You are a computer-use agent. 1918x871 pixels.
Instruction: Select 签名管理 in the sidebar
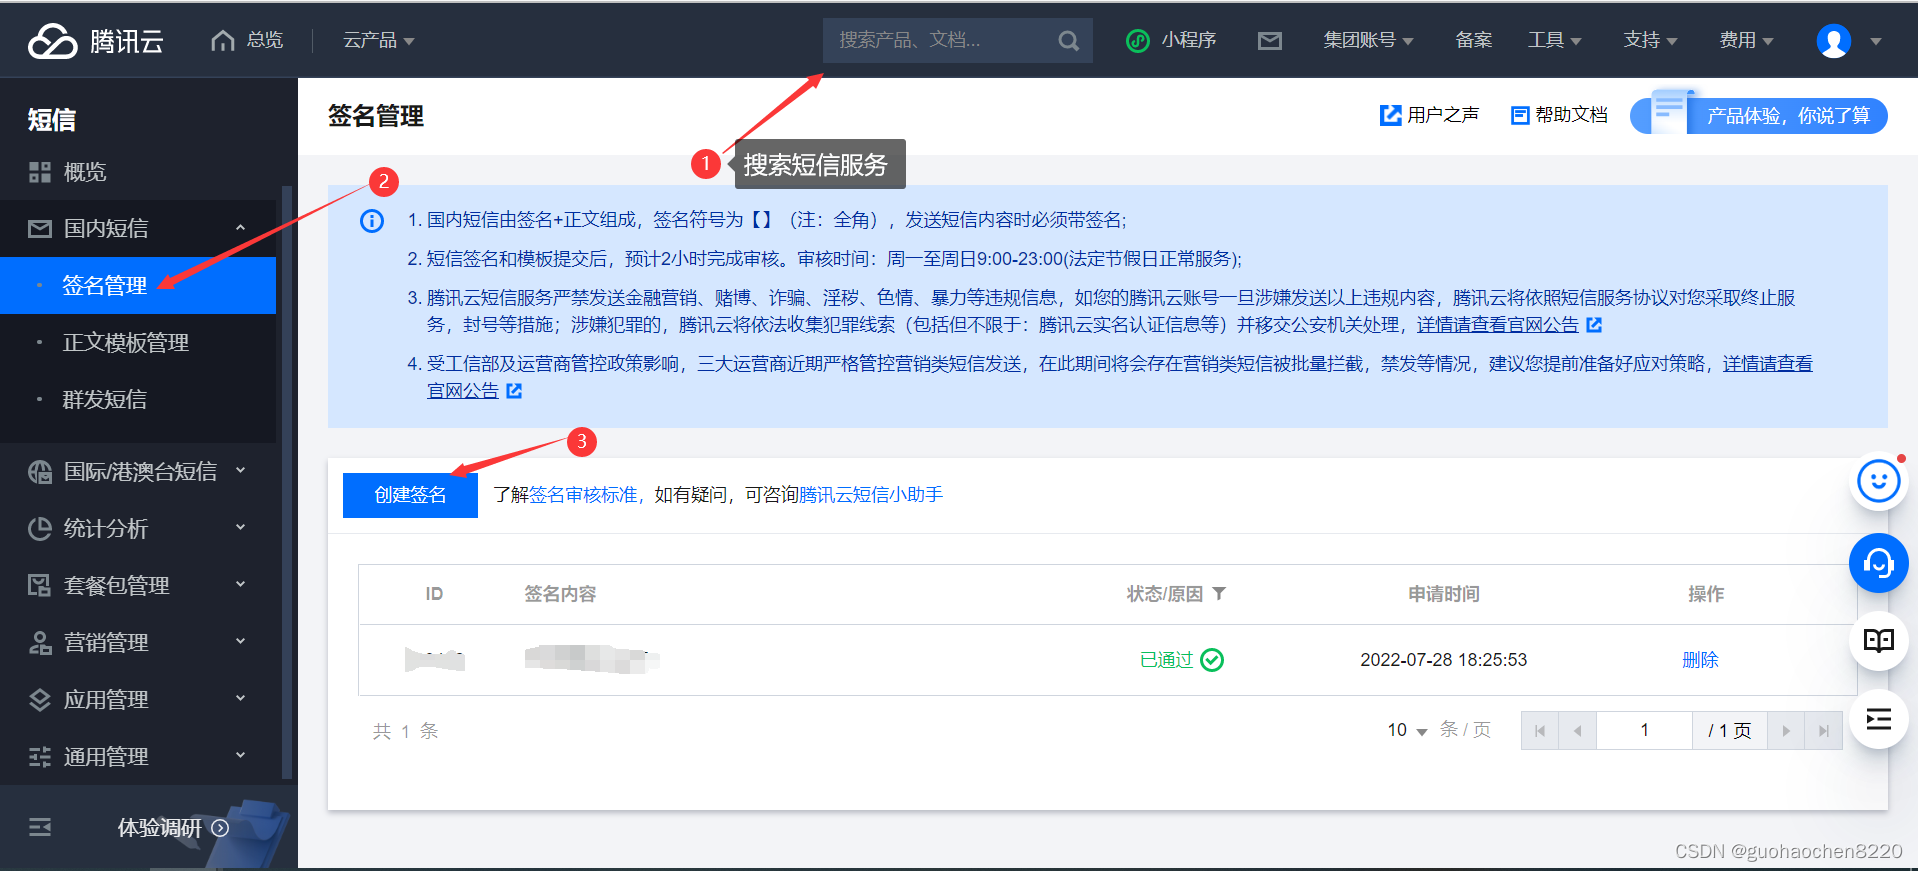point(138,286)
